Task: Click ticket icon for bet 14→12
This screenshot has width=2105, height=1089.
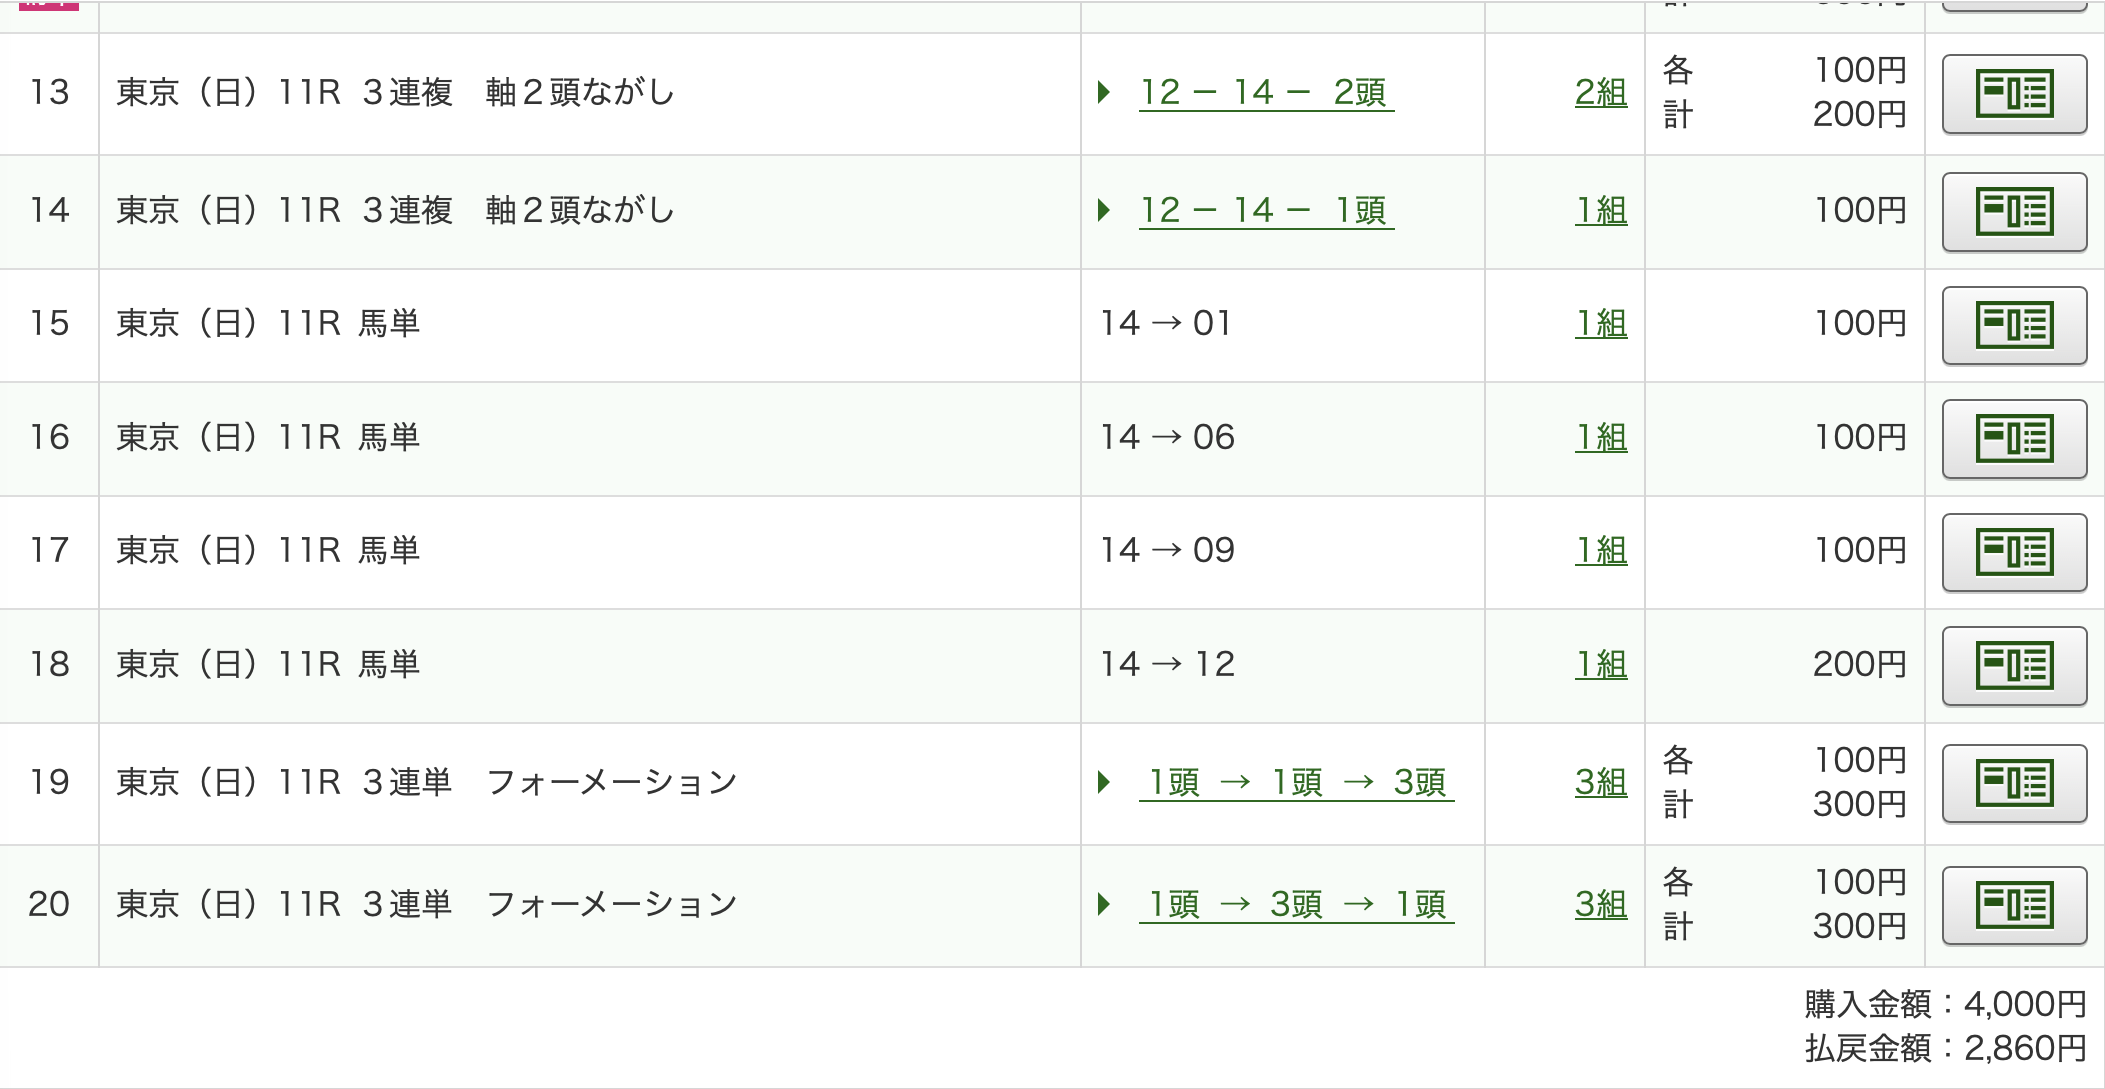Action: (x=2013, y=665)
